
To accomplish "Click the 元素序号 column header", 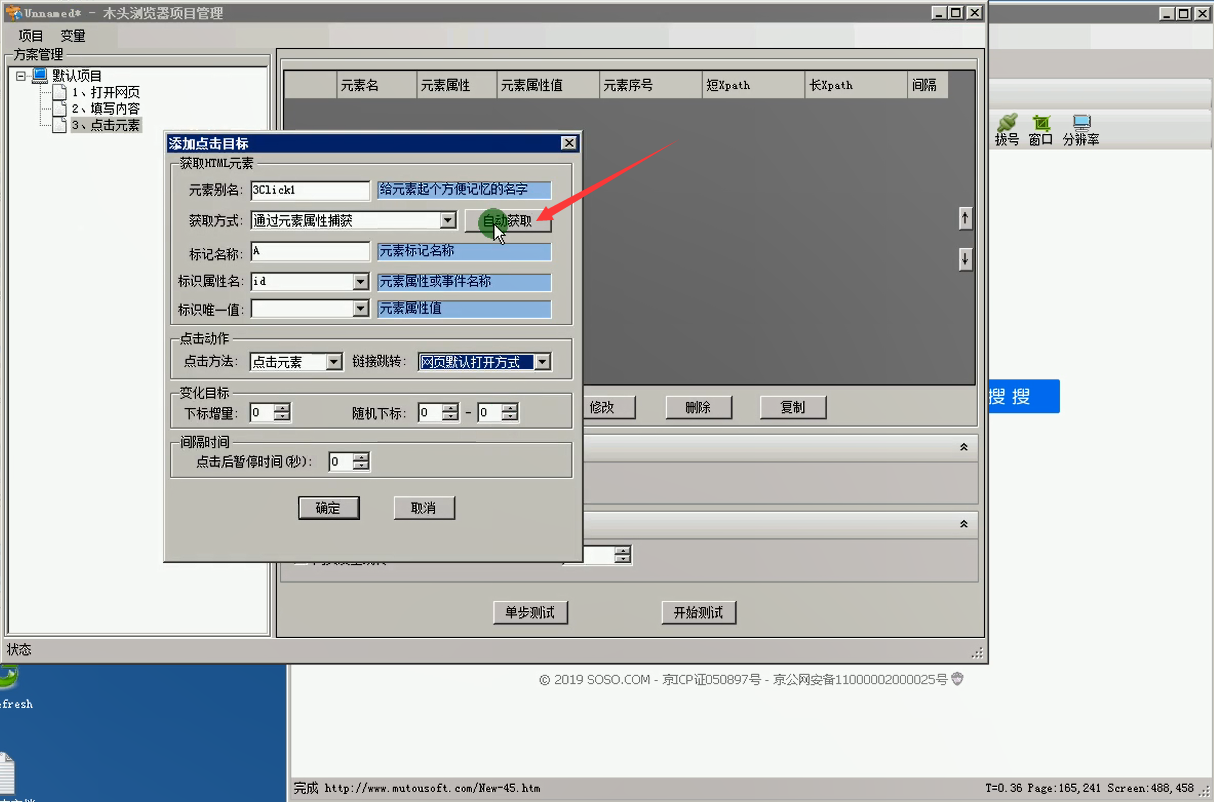I will (650, 85).
